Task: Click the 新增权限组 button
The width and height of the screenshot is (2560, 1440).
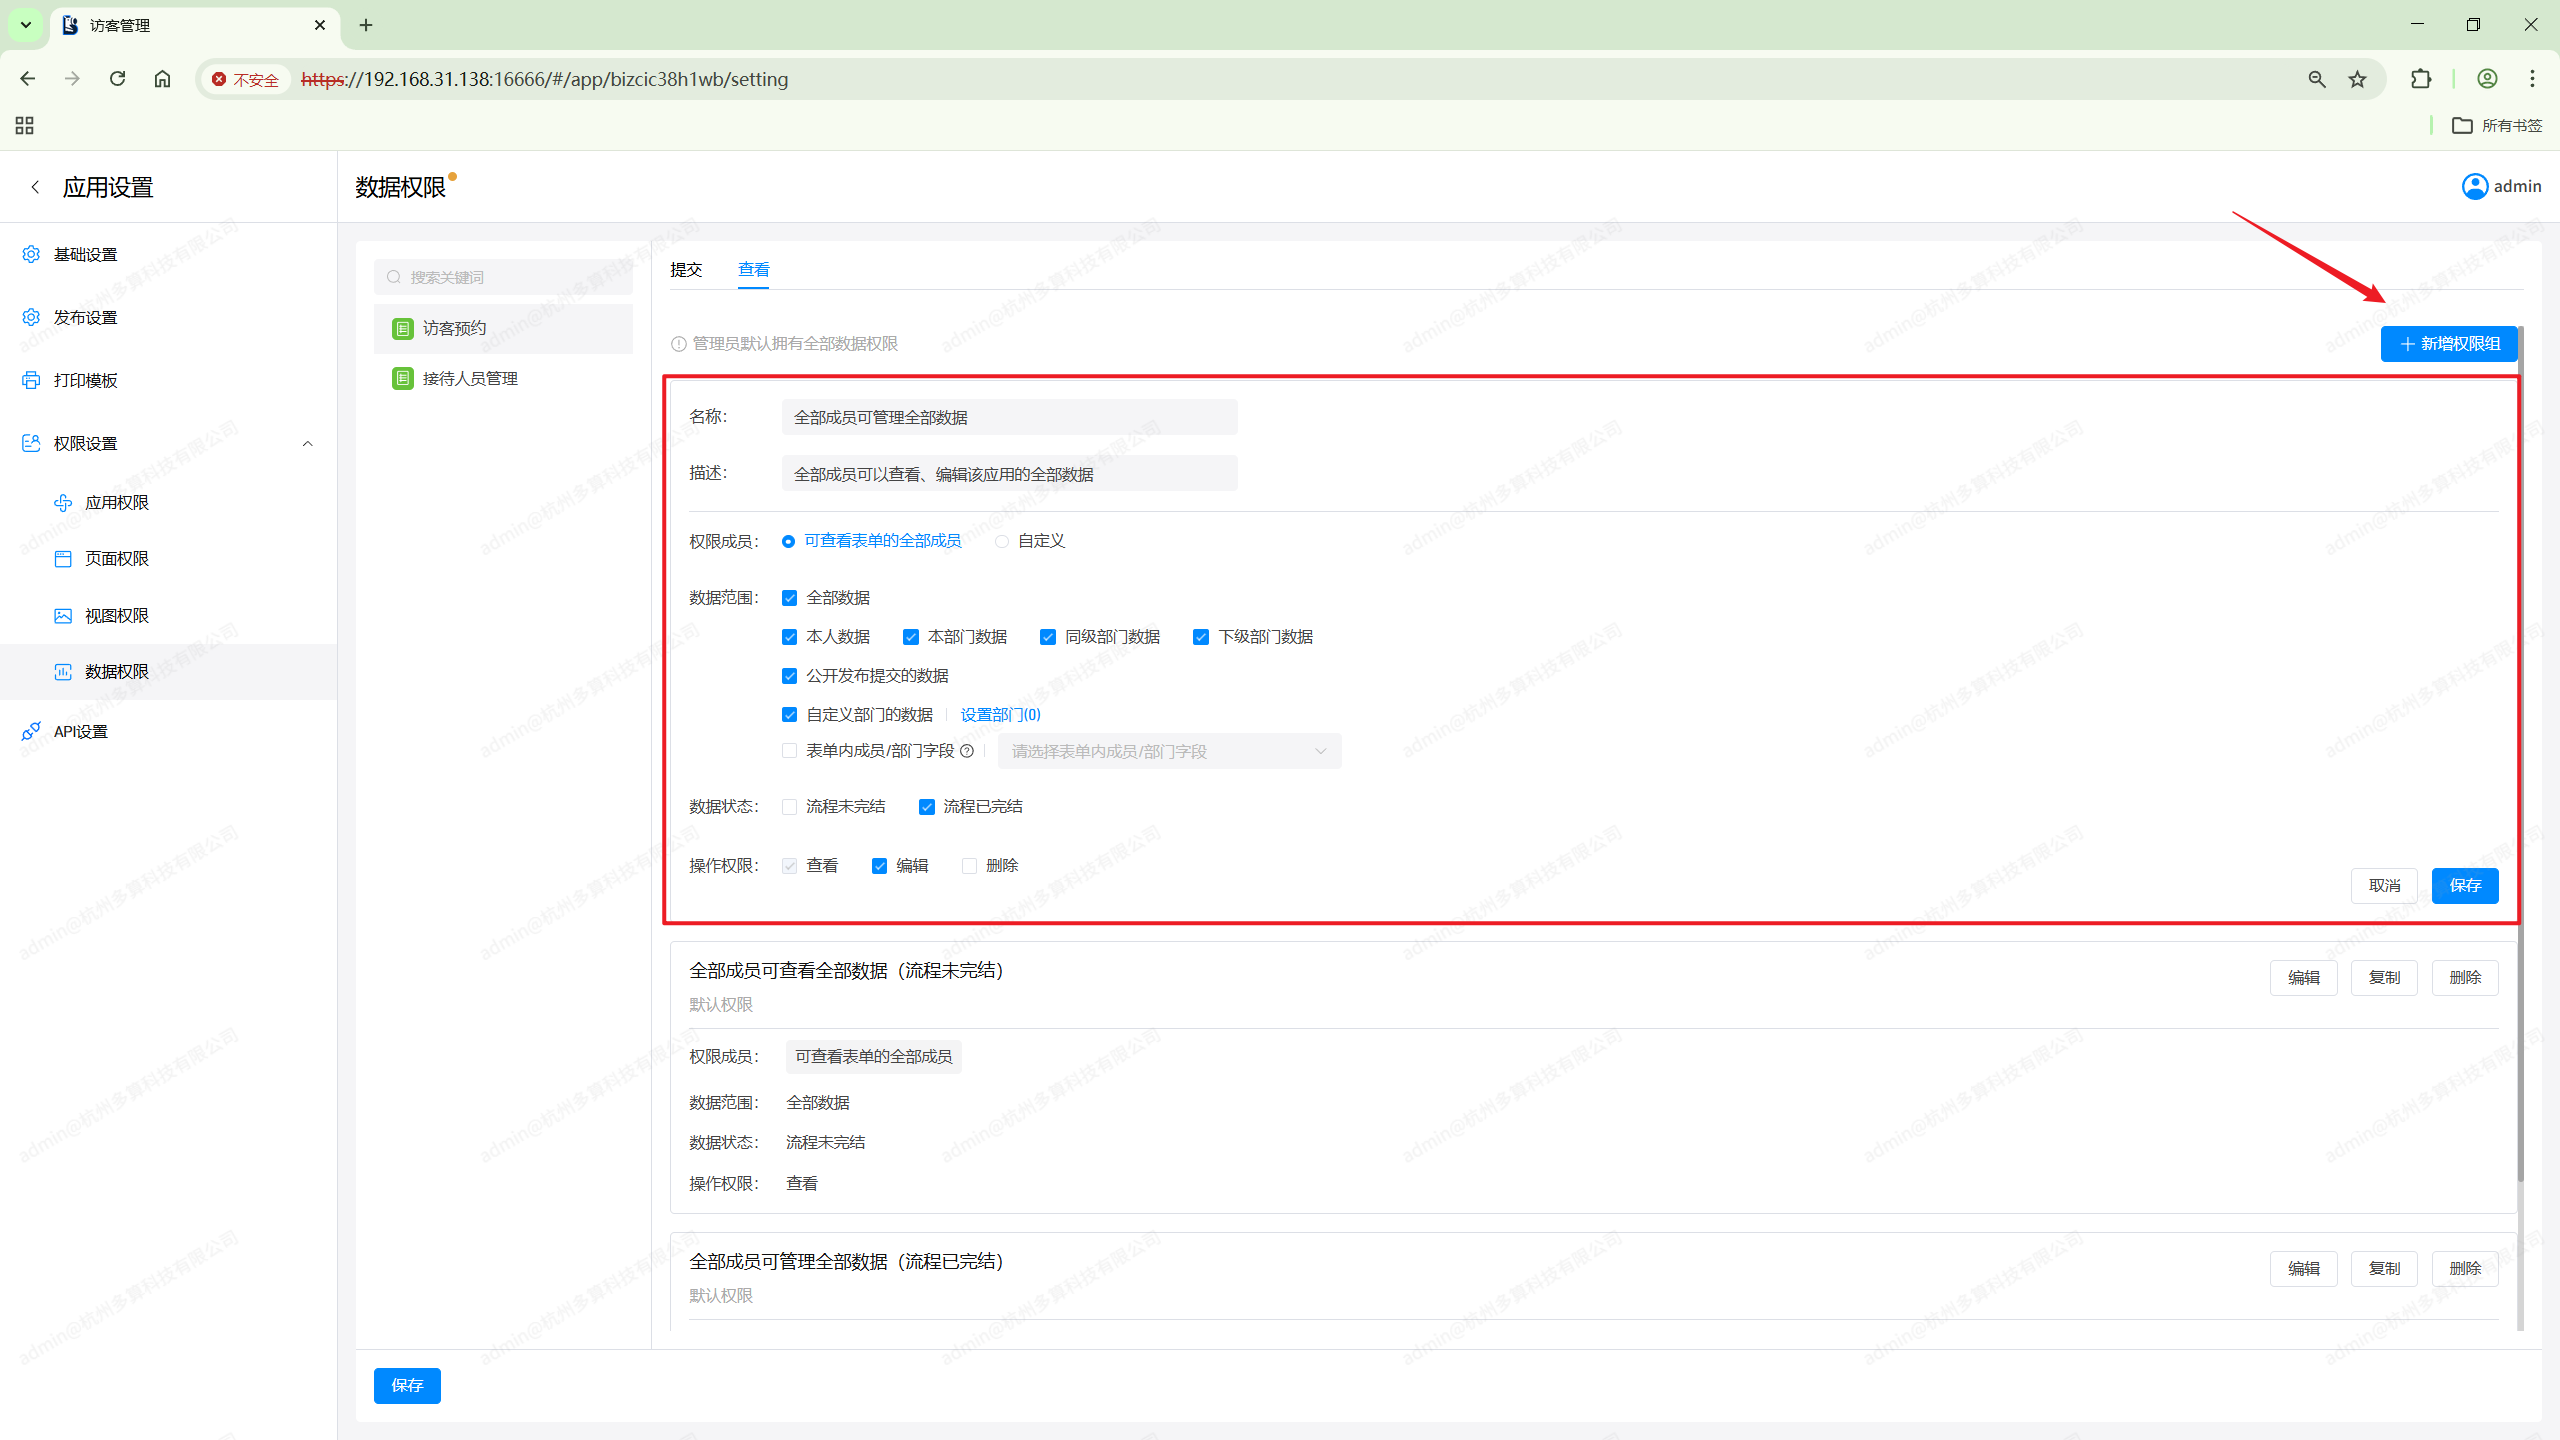Action: tap(2449, 343)
